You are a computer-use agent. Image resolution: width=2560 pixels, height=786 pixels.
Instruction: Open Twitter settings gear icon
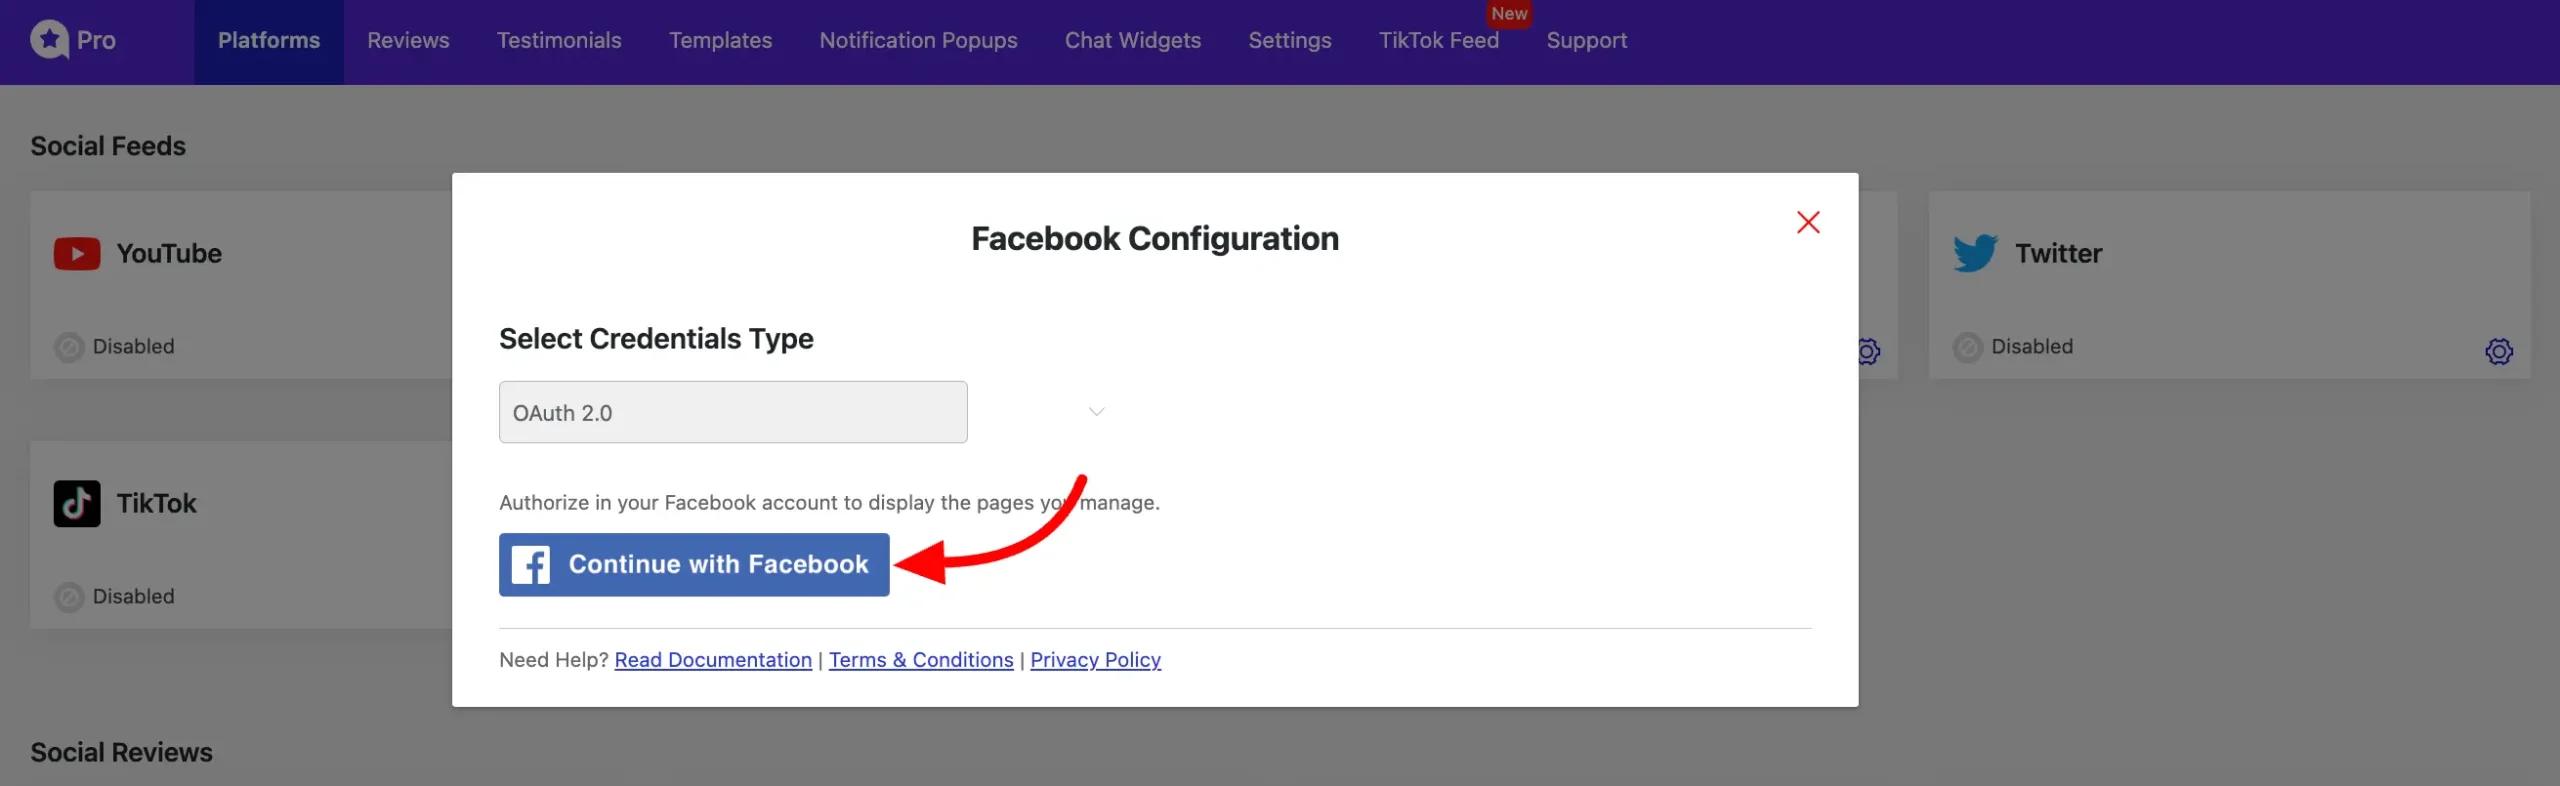2499,351
